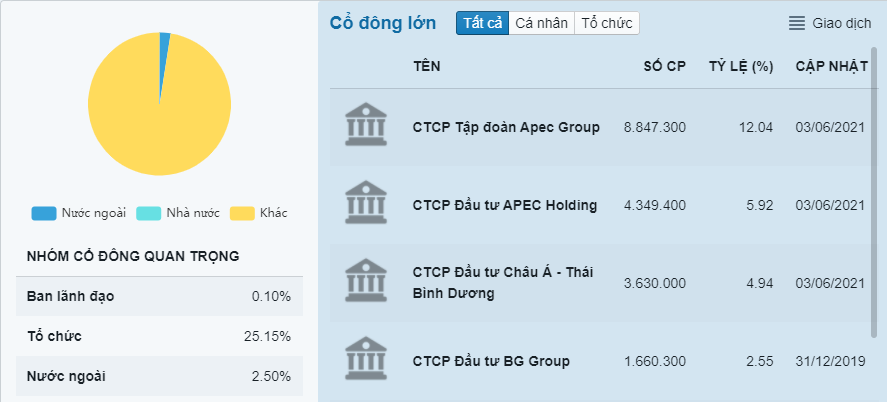Click the institution icon beside CTCP Đầu tư BG Group
Image resolution: width=887 pixels, height=402 pixels.
click(x=365, y=359)
